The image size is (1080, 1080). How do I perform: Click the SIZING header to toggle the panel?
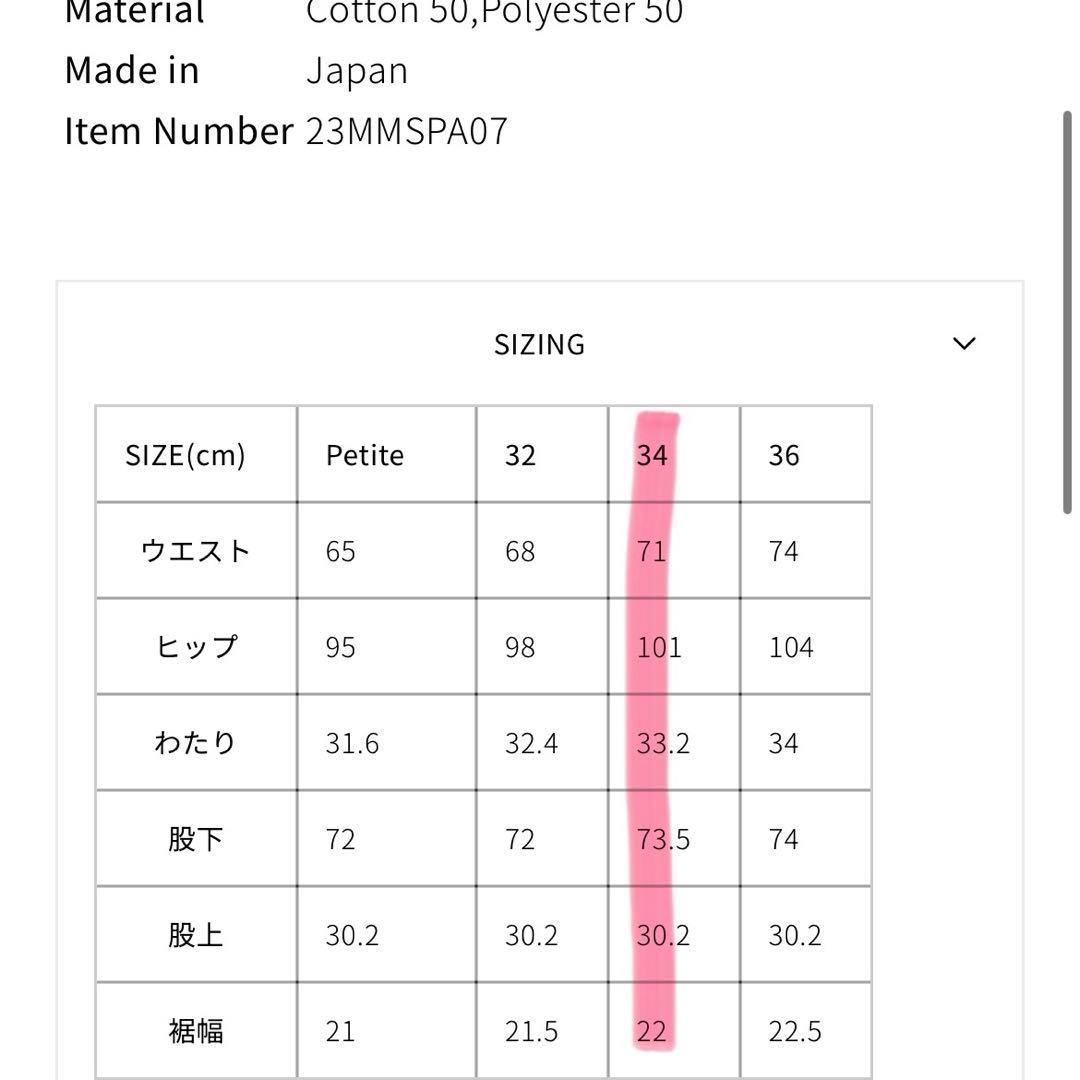pyautogui.click(x=539, y=344)
